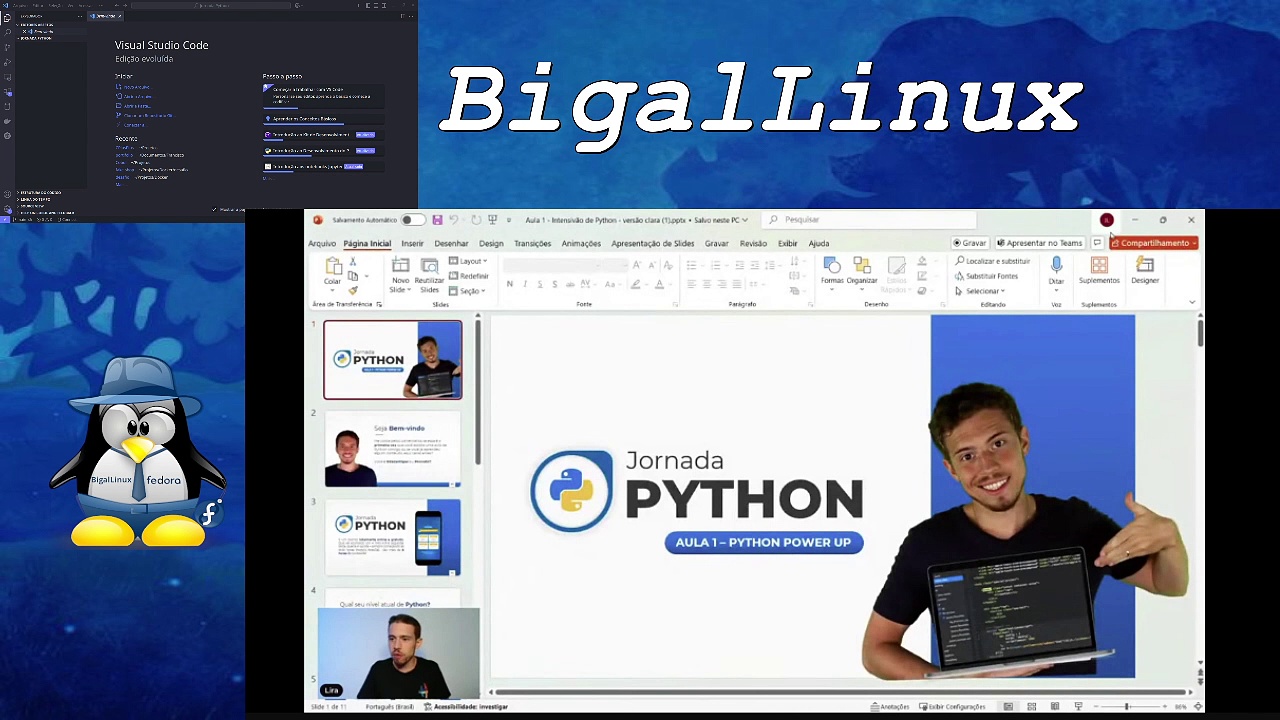Open the Seção dropdown
This screenshot has height=720, width=1280.
pos(467,291)
